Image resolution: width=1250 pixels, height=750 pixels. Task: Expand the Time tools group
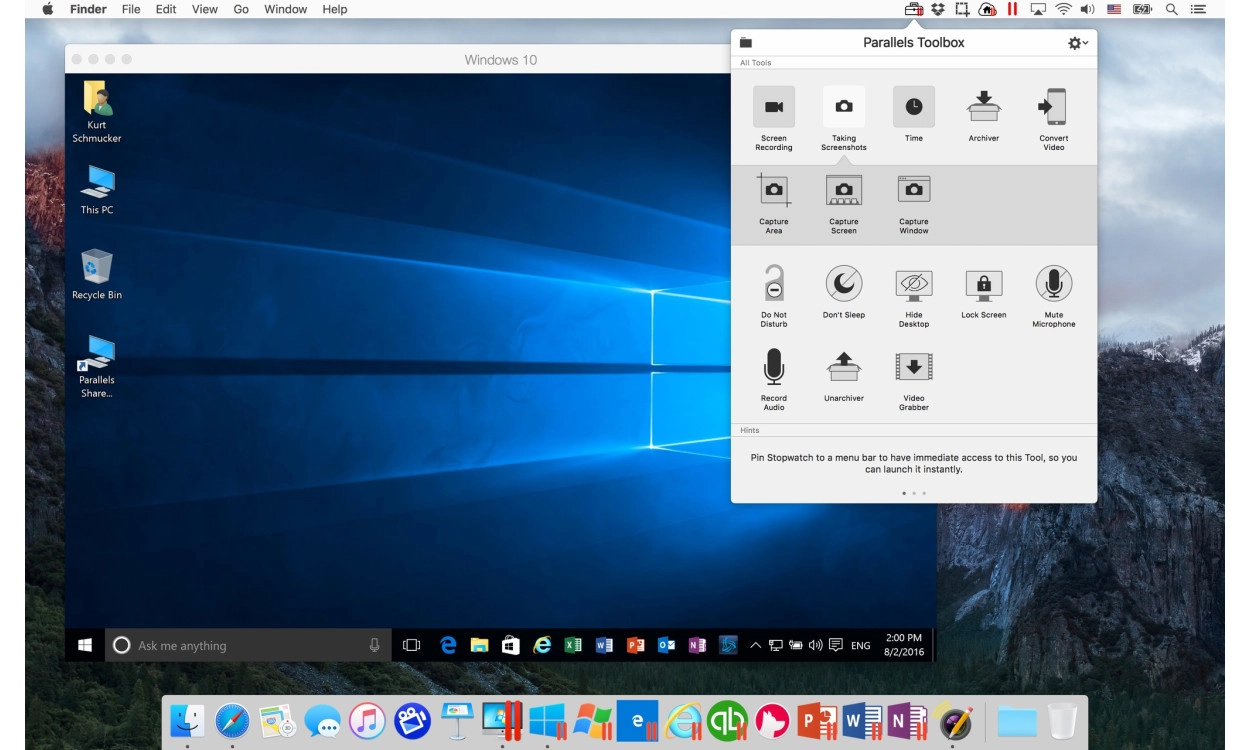coord(913,107)
